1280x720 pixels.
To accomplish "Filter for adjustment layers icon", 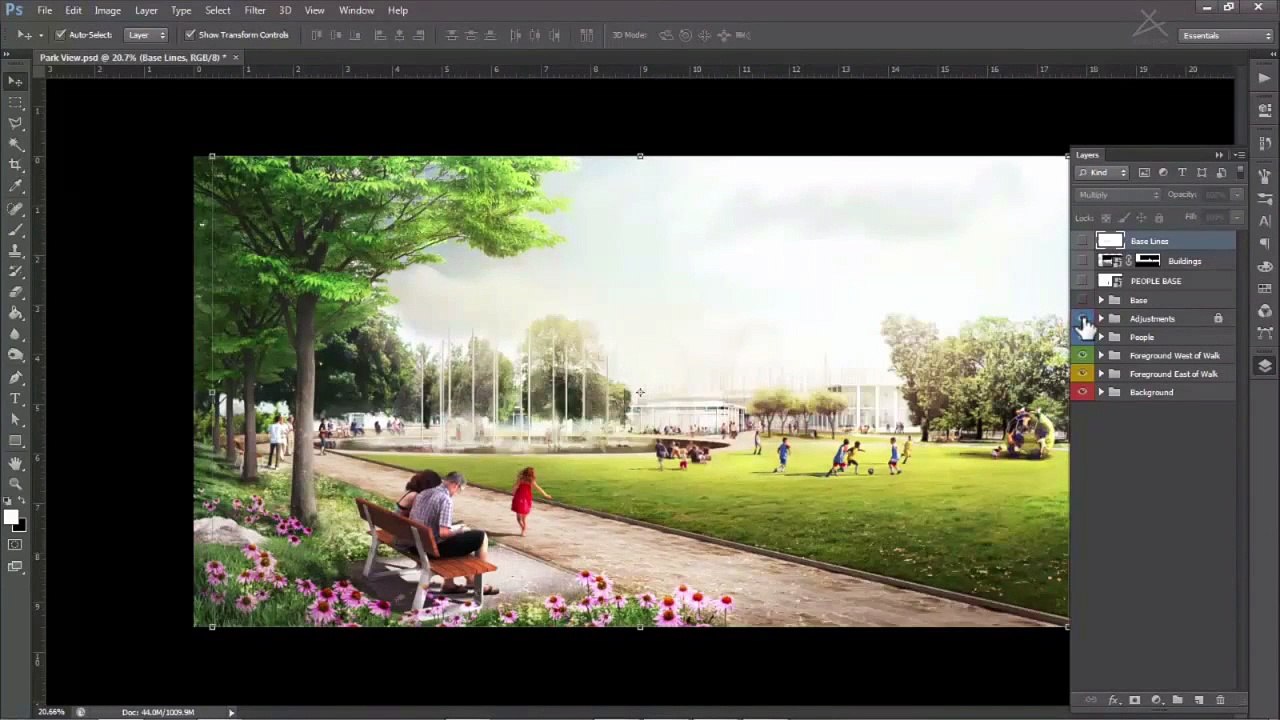I will click(1163, 173).
